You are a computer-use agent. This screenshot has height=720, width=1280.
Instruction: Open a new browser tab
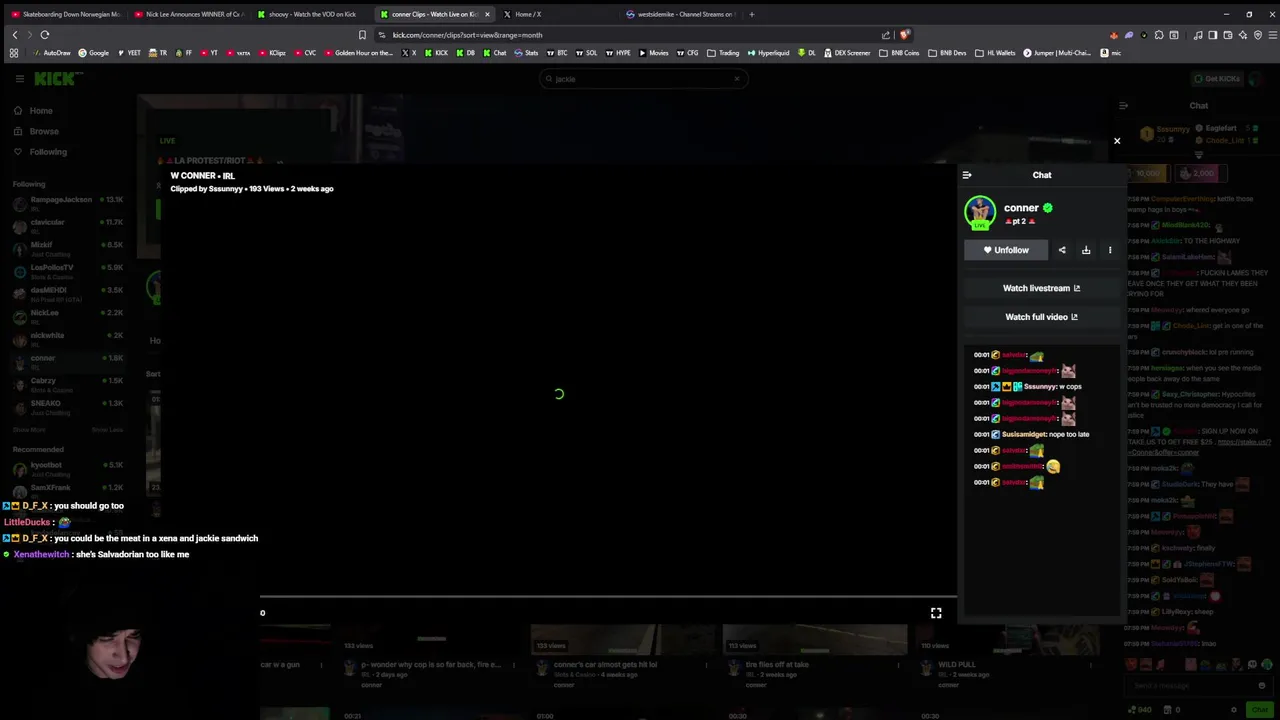751,14
